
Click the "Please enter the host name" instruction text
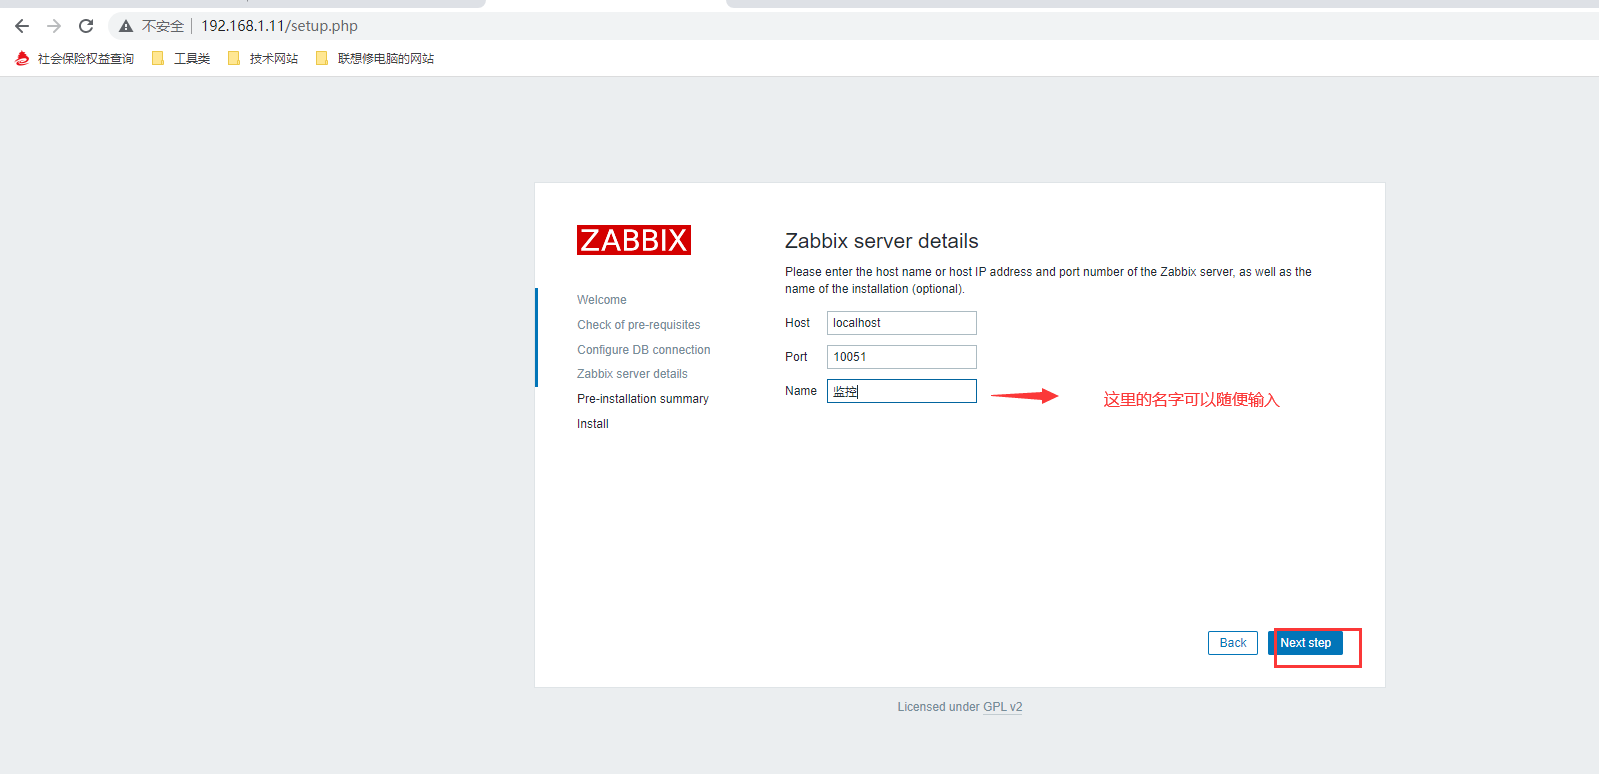point(1048,280)
